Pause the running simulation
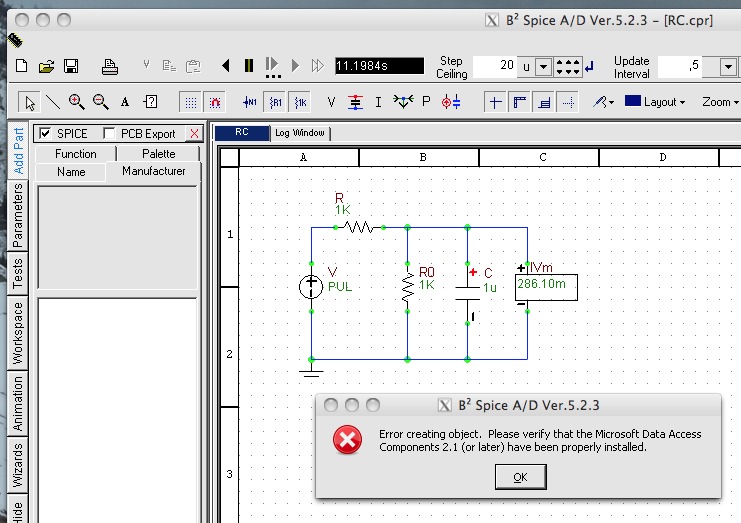This screenshot has width=741, height=523. (x=249, y=66)
